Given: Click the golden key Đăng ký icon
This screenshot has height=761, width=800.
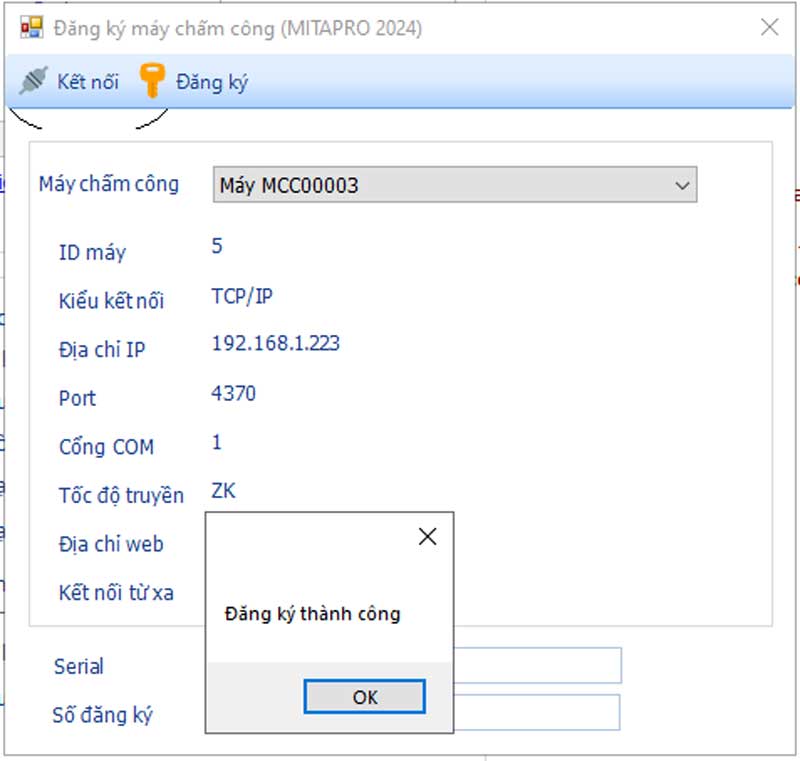Looking at the screenshot, I should click(152, 81).
